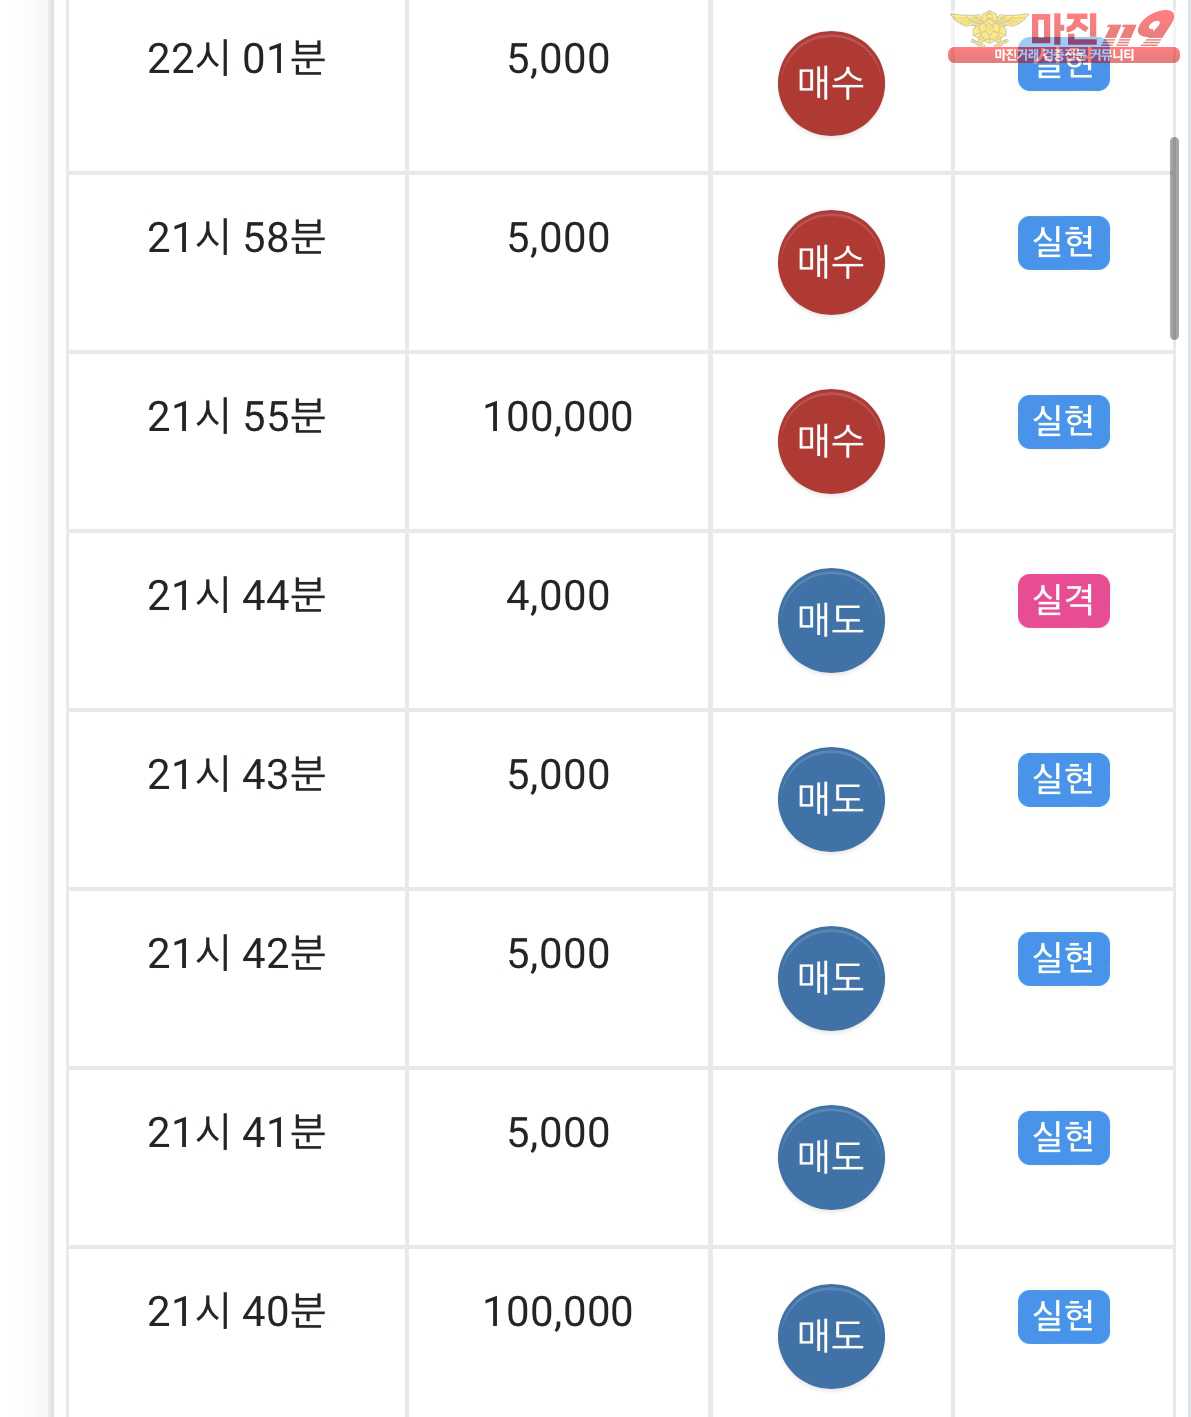1191x1417 pixels.
Task: Click the blue 매도 circle in the 21시 44분 row
Action: pyautogui.click(x=831, y=620)
